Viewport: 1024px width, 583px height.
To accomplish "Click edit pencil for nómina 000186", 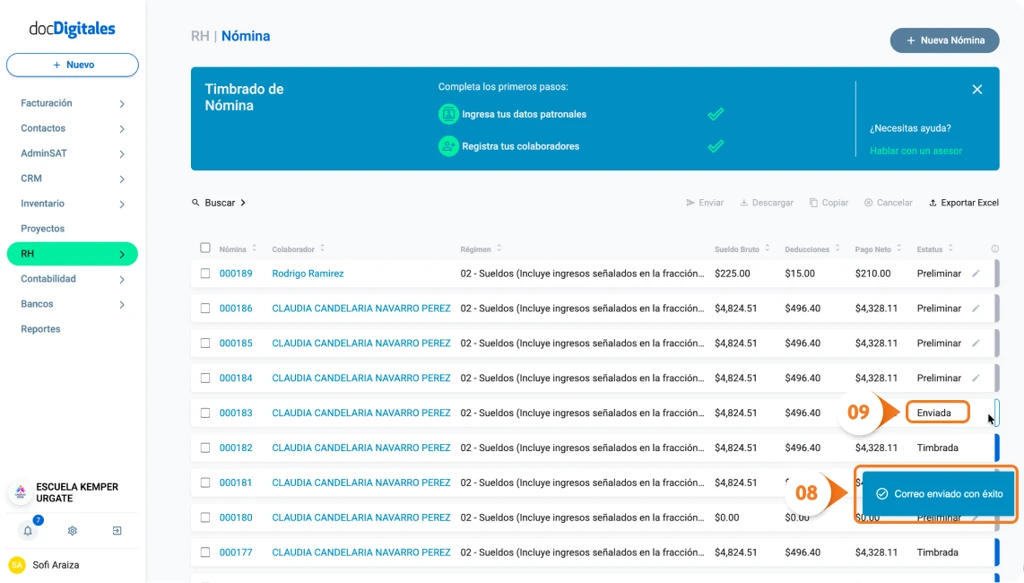I will point(976,308).
